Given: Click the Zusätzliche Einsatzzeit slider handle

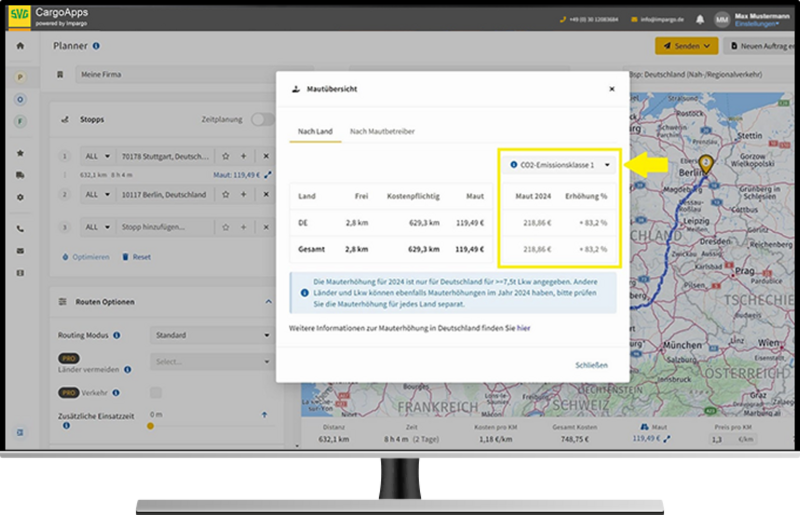Looking at the screenshot, I should pyautogui.click(x=150, y=426).
